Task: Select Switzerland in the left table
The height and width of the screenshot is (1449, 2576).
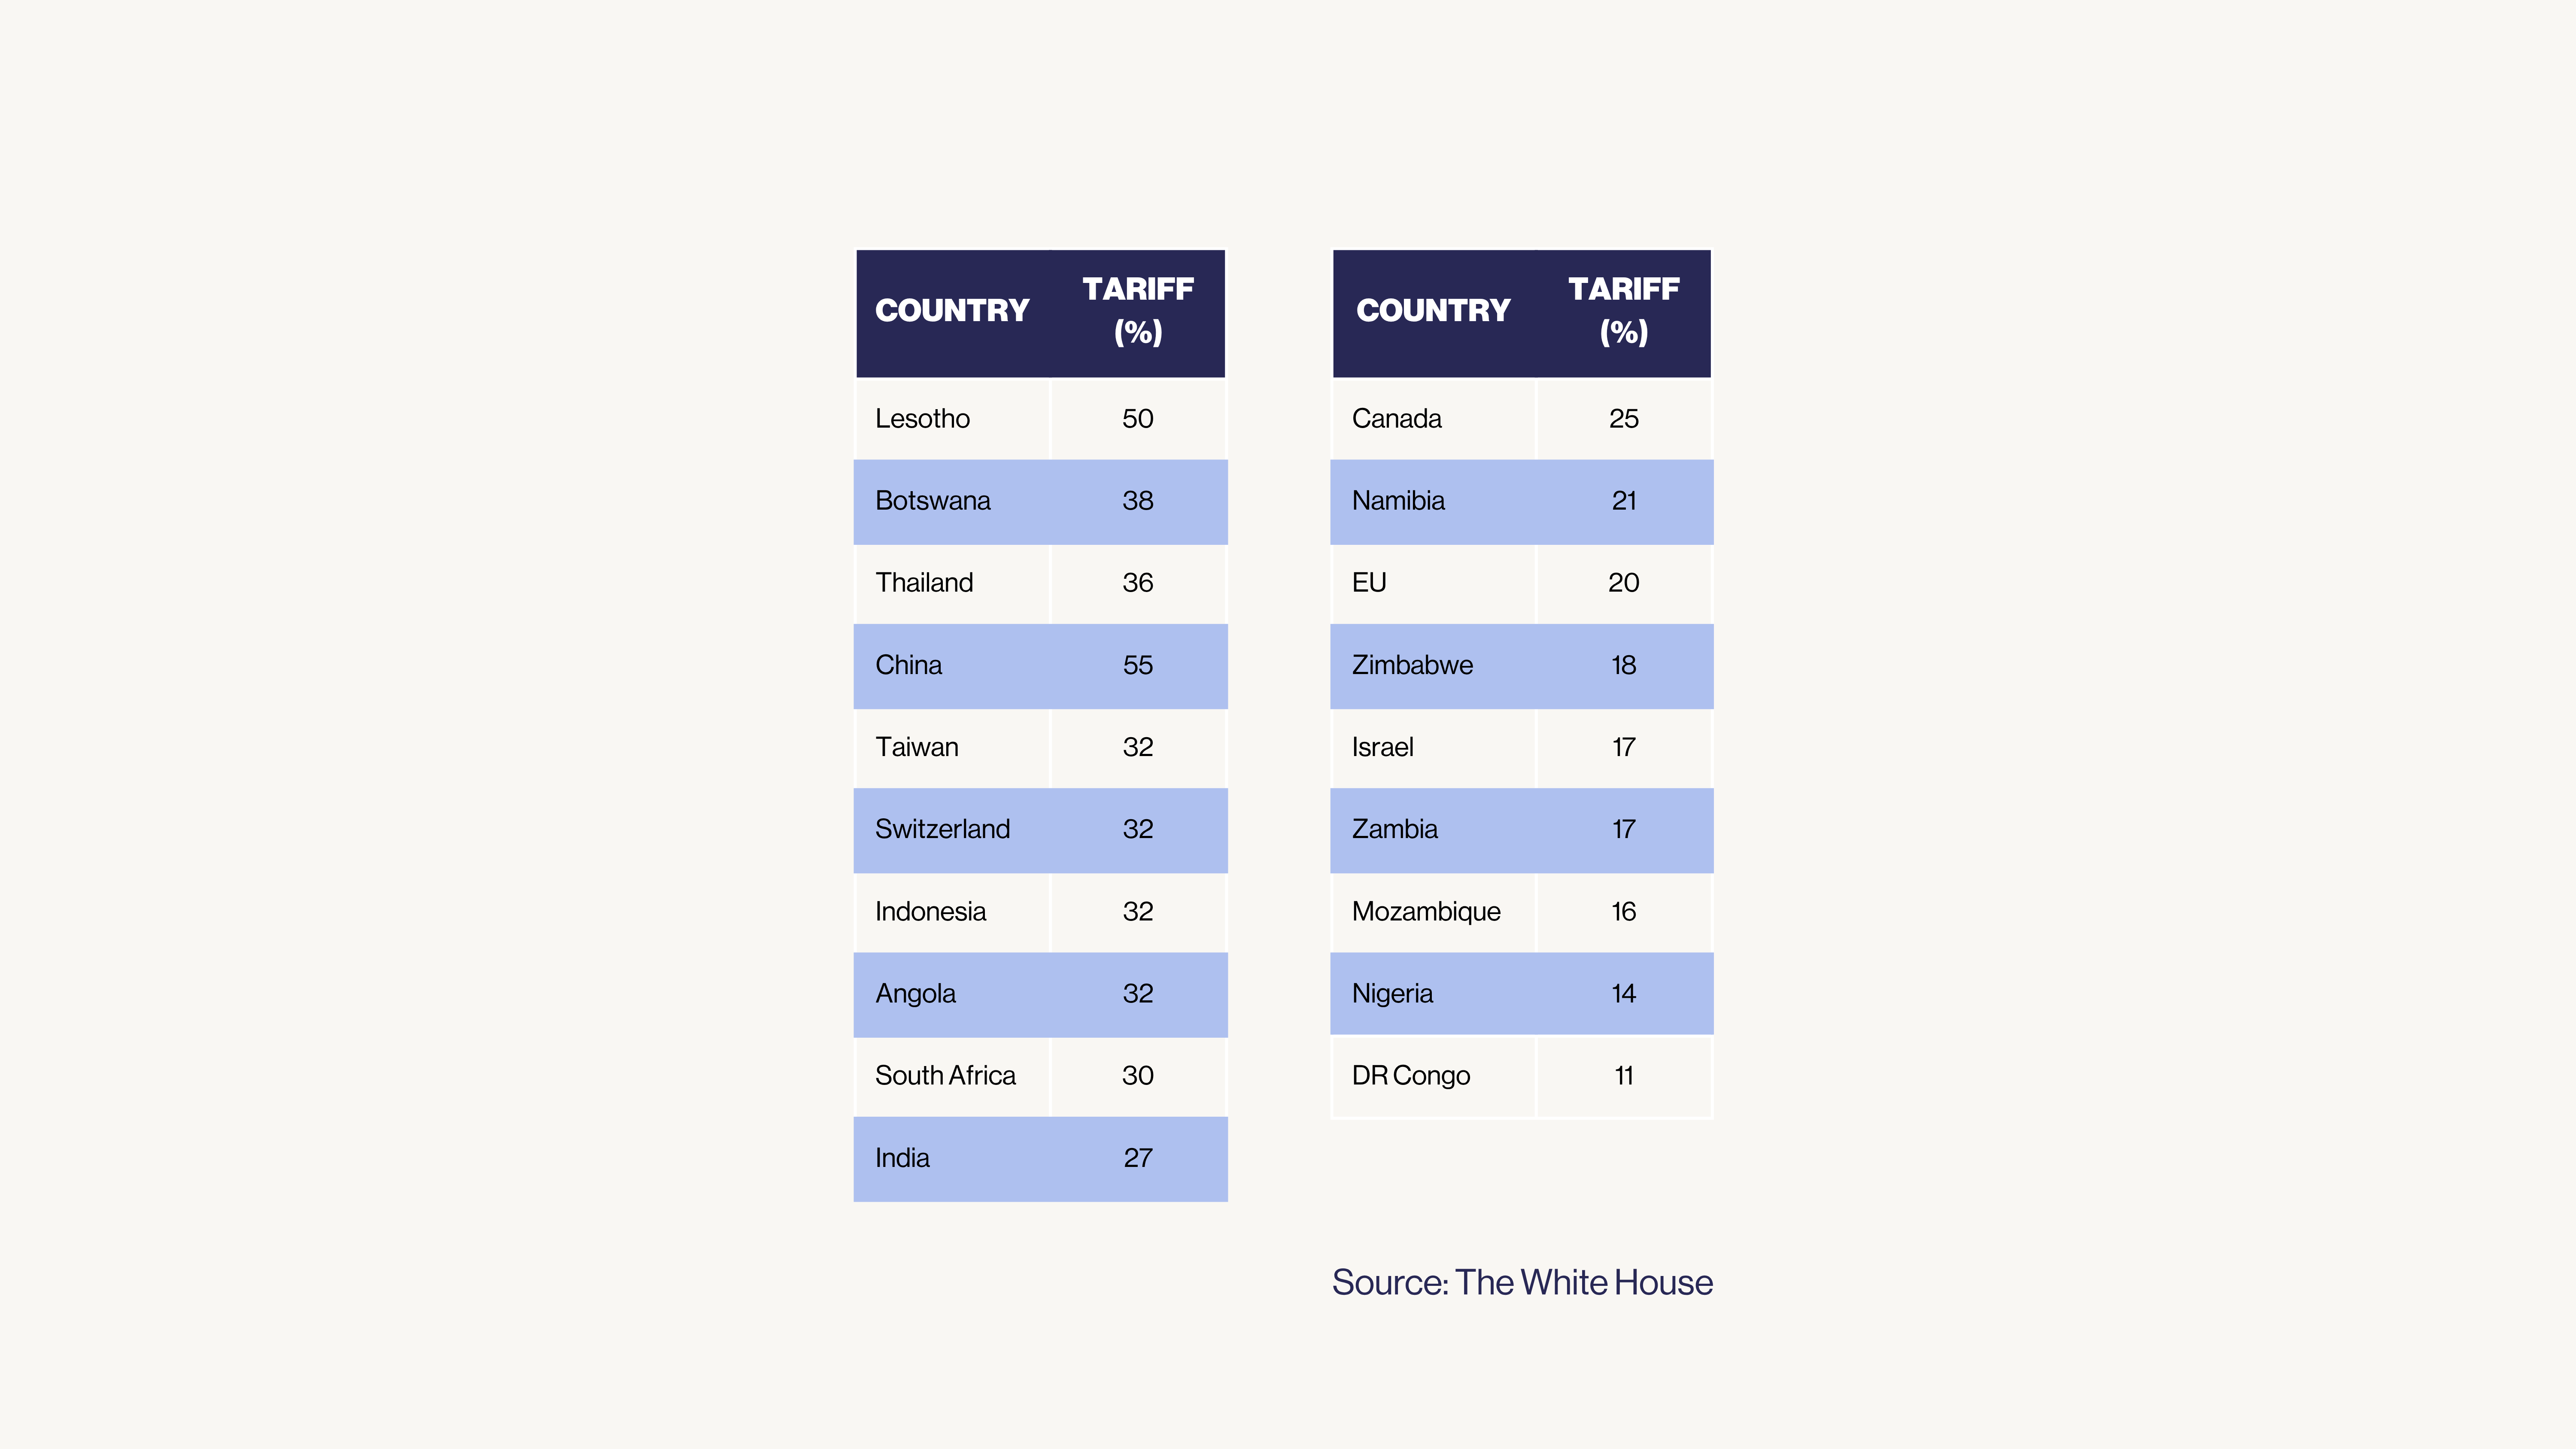Action: pos(942,829)
